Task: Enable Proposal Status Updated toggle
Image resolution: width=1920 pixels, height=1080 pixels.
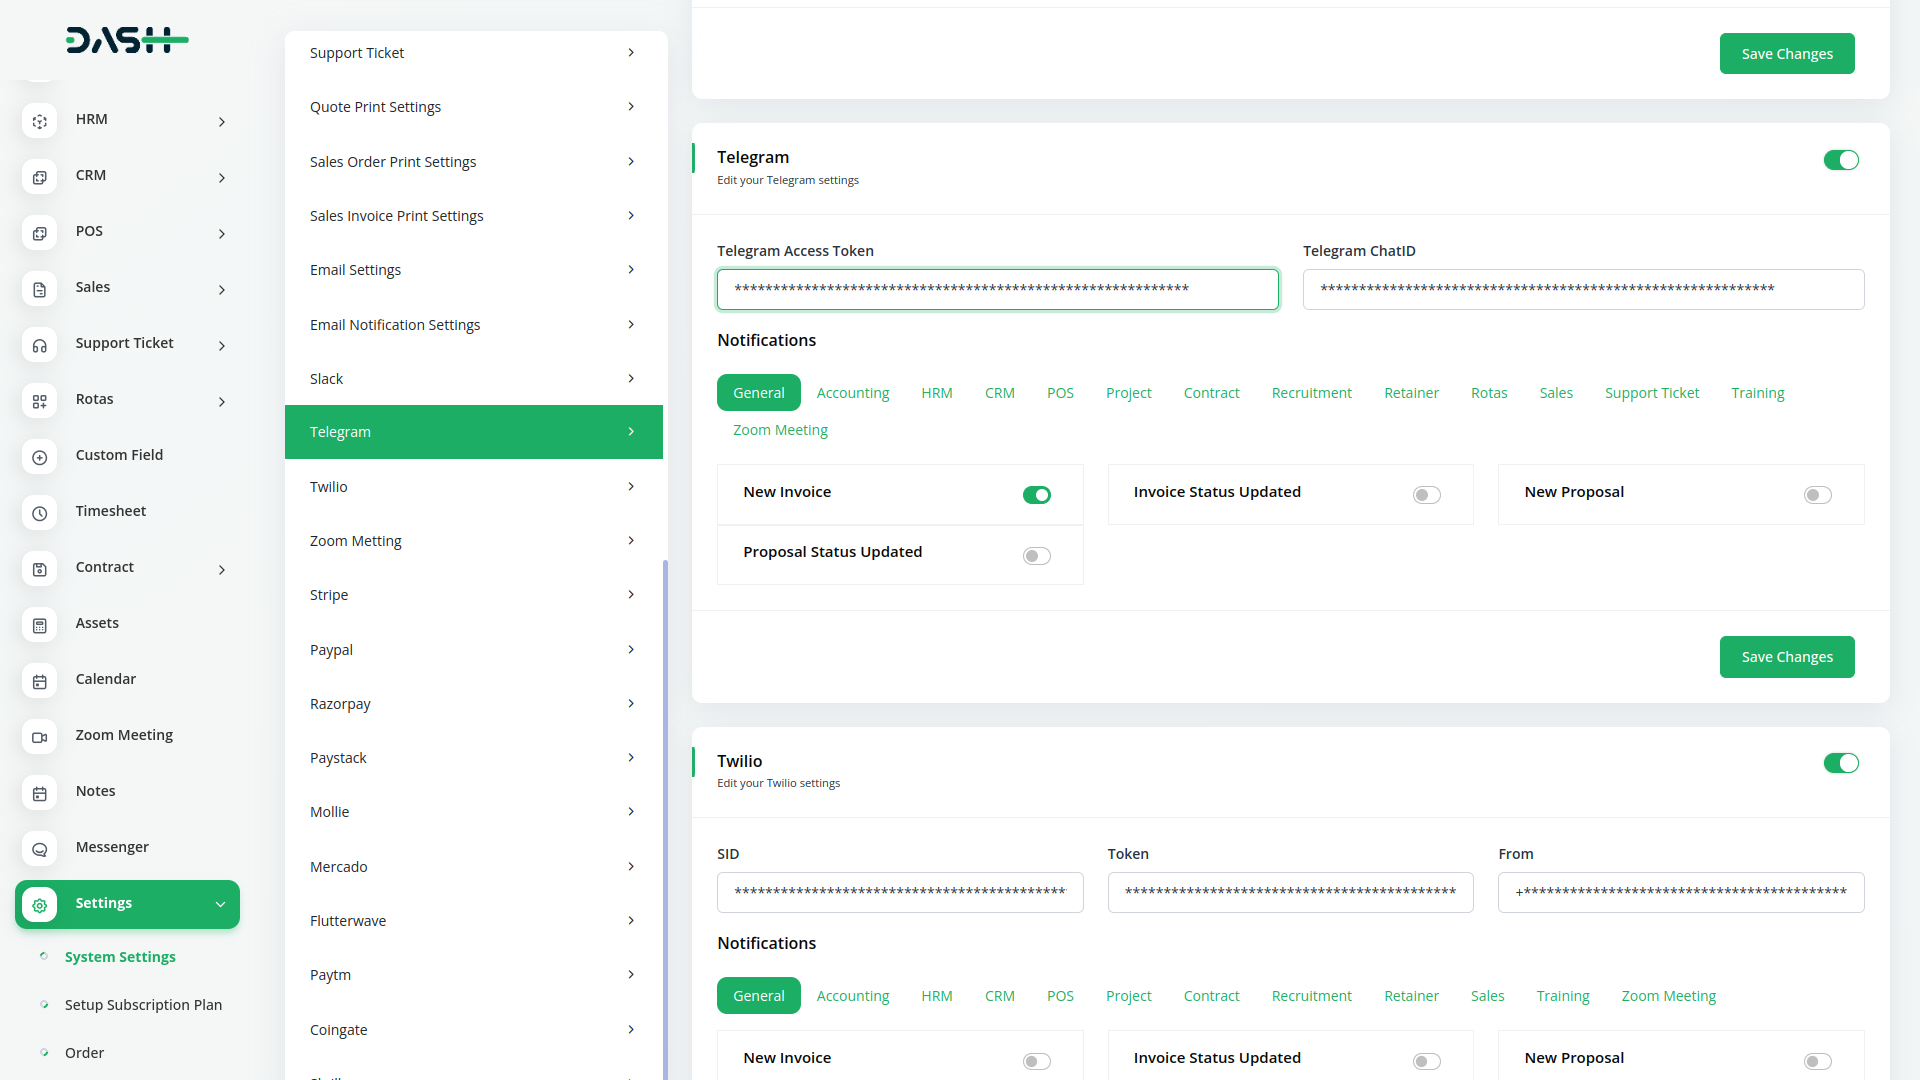Action: tap(1036, 556)
